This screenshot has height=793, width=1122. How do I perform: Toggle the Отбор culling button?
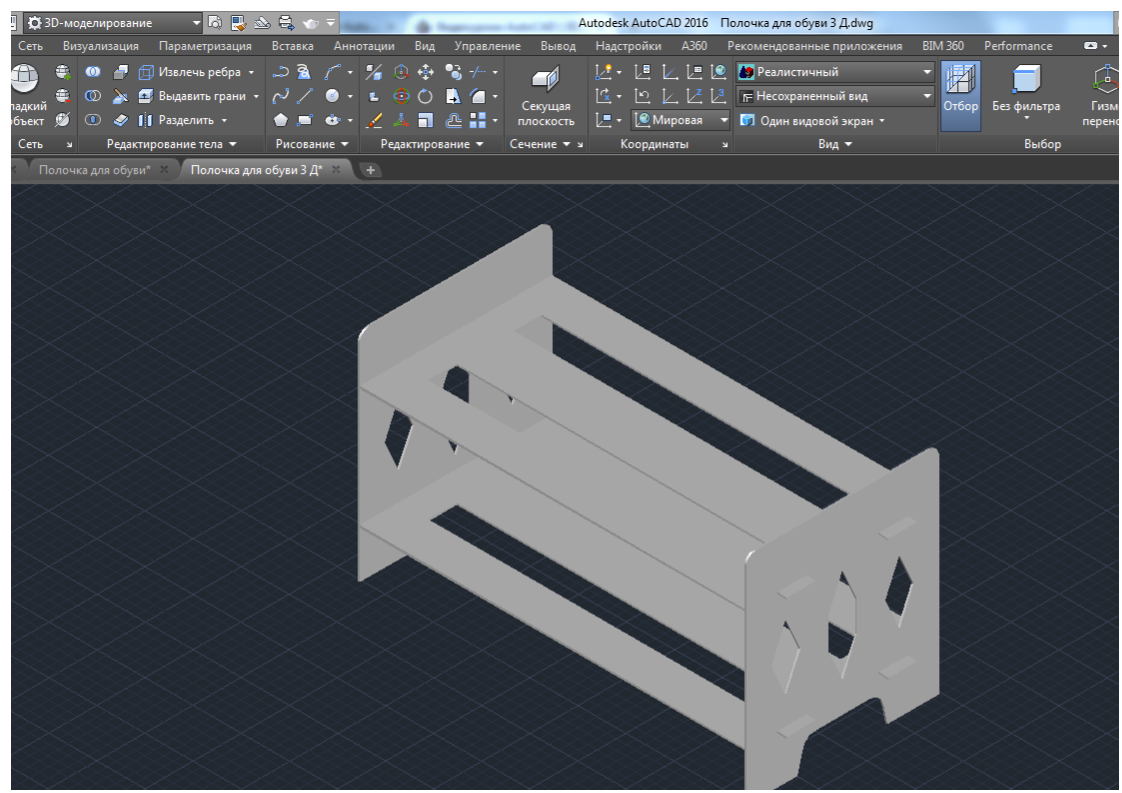tap(960, 95)
